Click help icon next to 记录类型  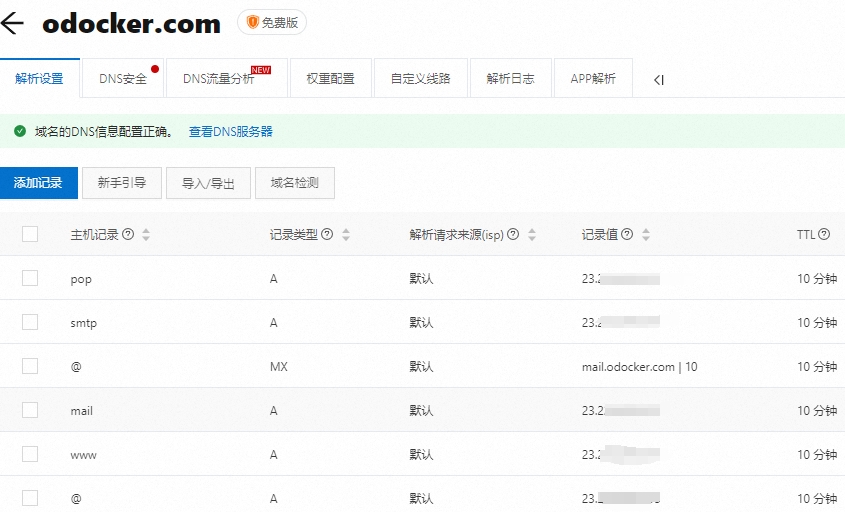[x=327, y=235]
